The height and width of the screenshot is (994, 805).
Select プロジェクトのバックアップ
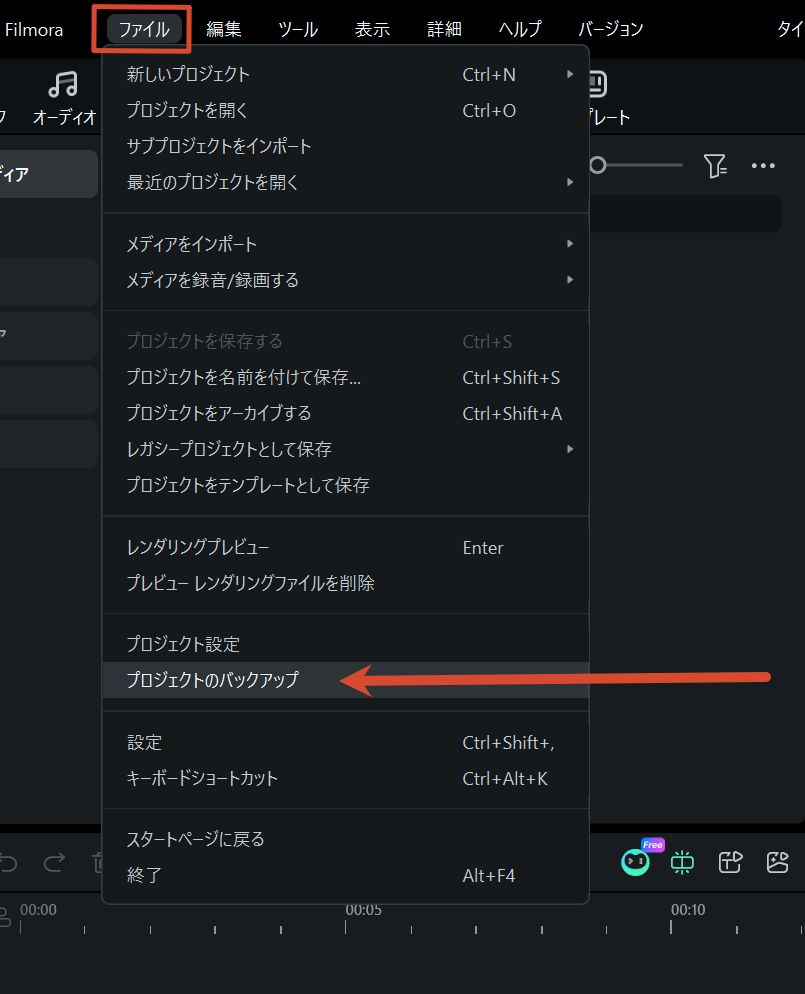(345, 680)
